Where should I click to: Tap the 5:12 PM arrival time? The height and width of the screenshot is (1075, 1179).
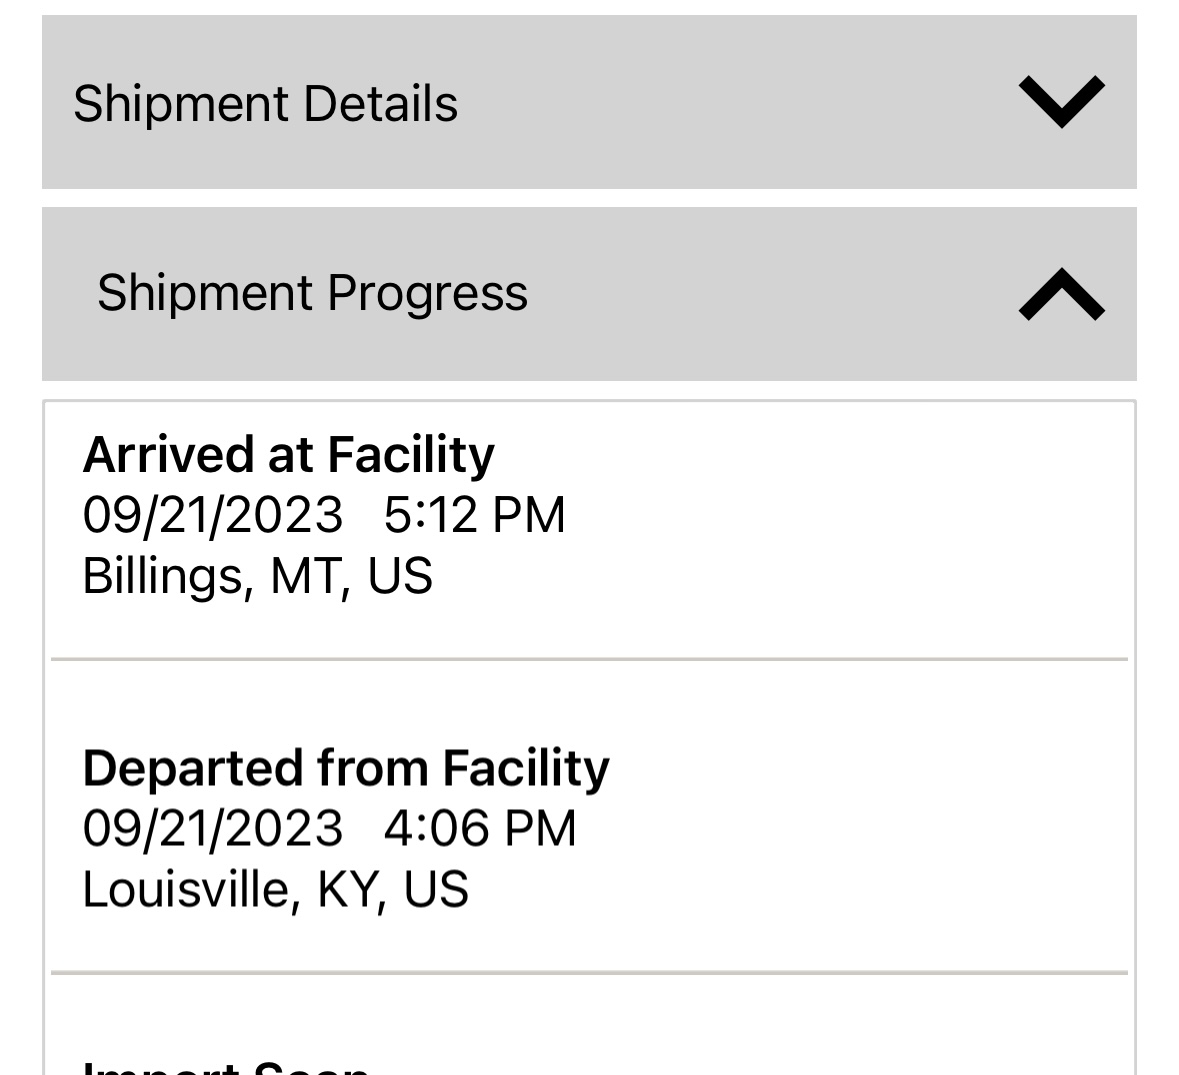pos(474,515)
